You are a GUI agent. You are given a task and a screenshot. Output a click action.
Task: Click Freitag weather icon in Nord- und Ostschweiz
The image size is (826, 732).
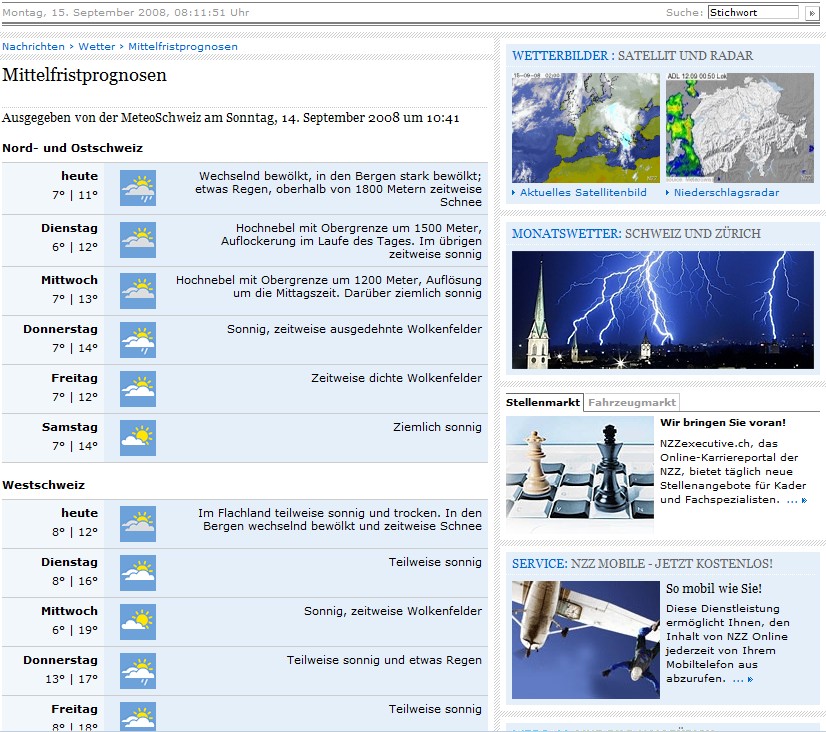tap(138, 389)
